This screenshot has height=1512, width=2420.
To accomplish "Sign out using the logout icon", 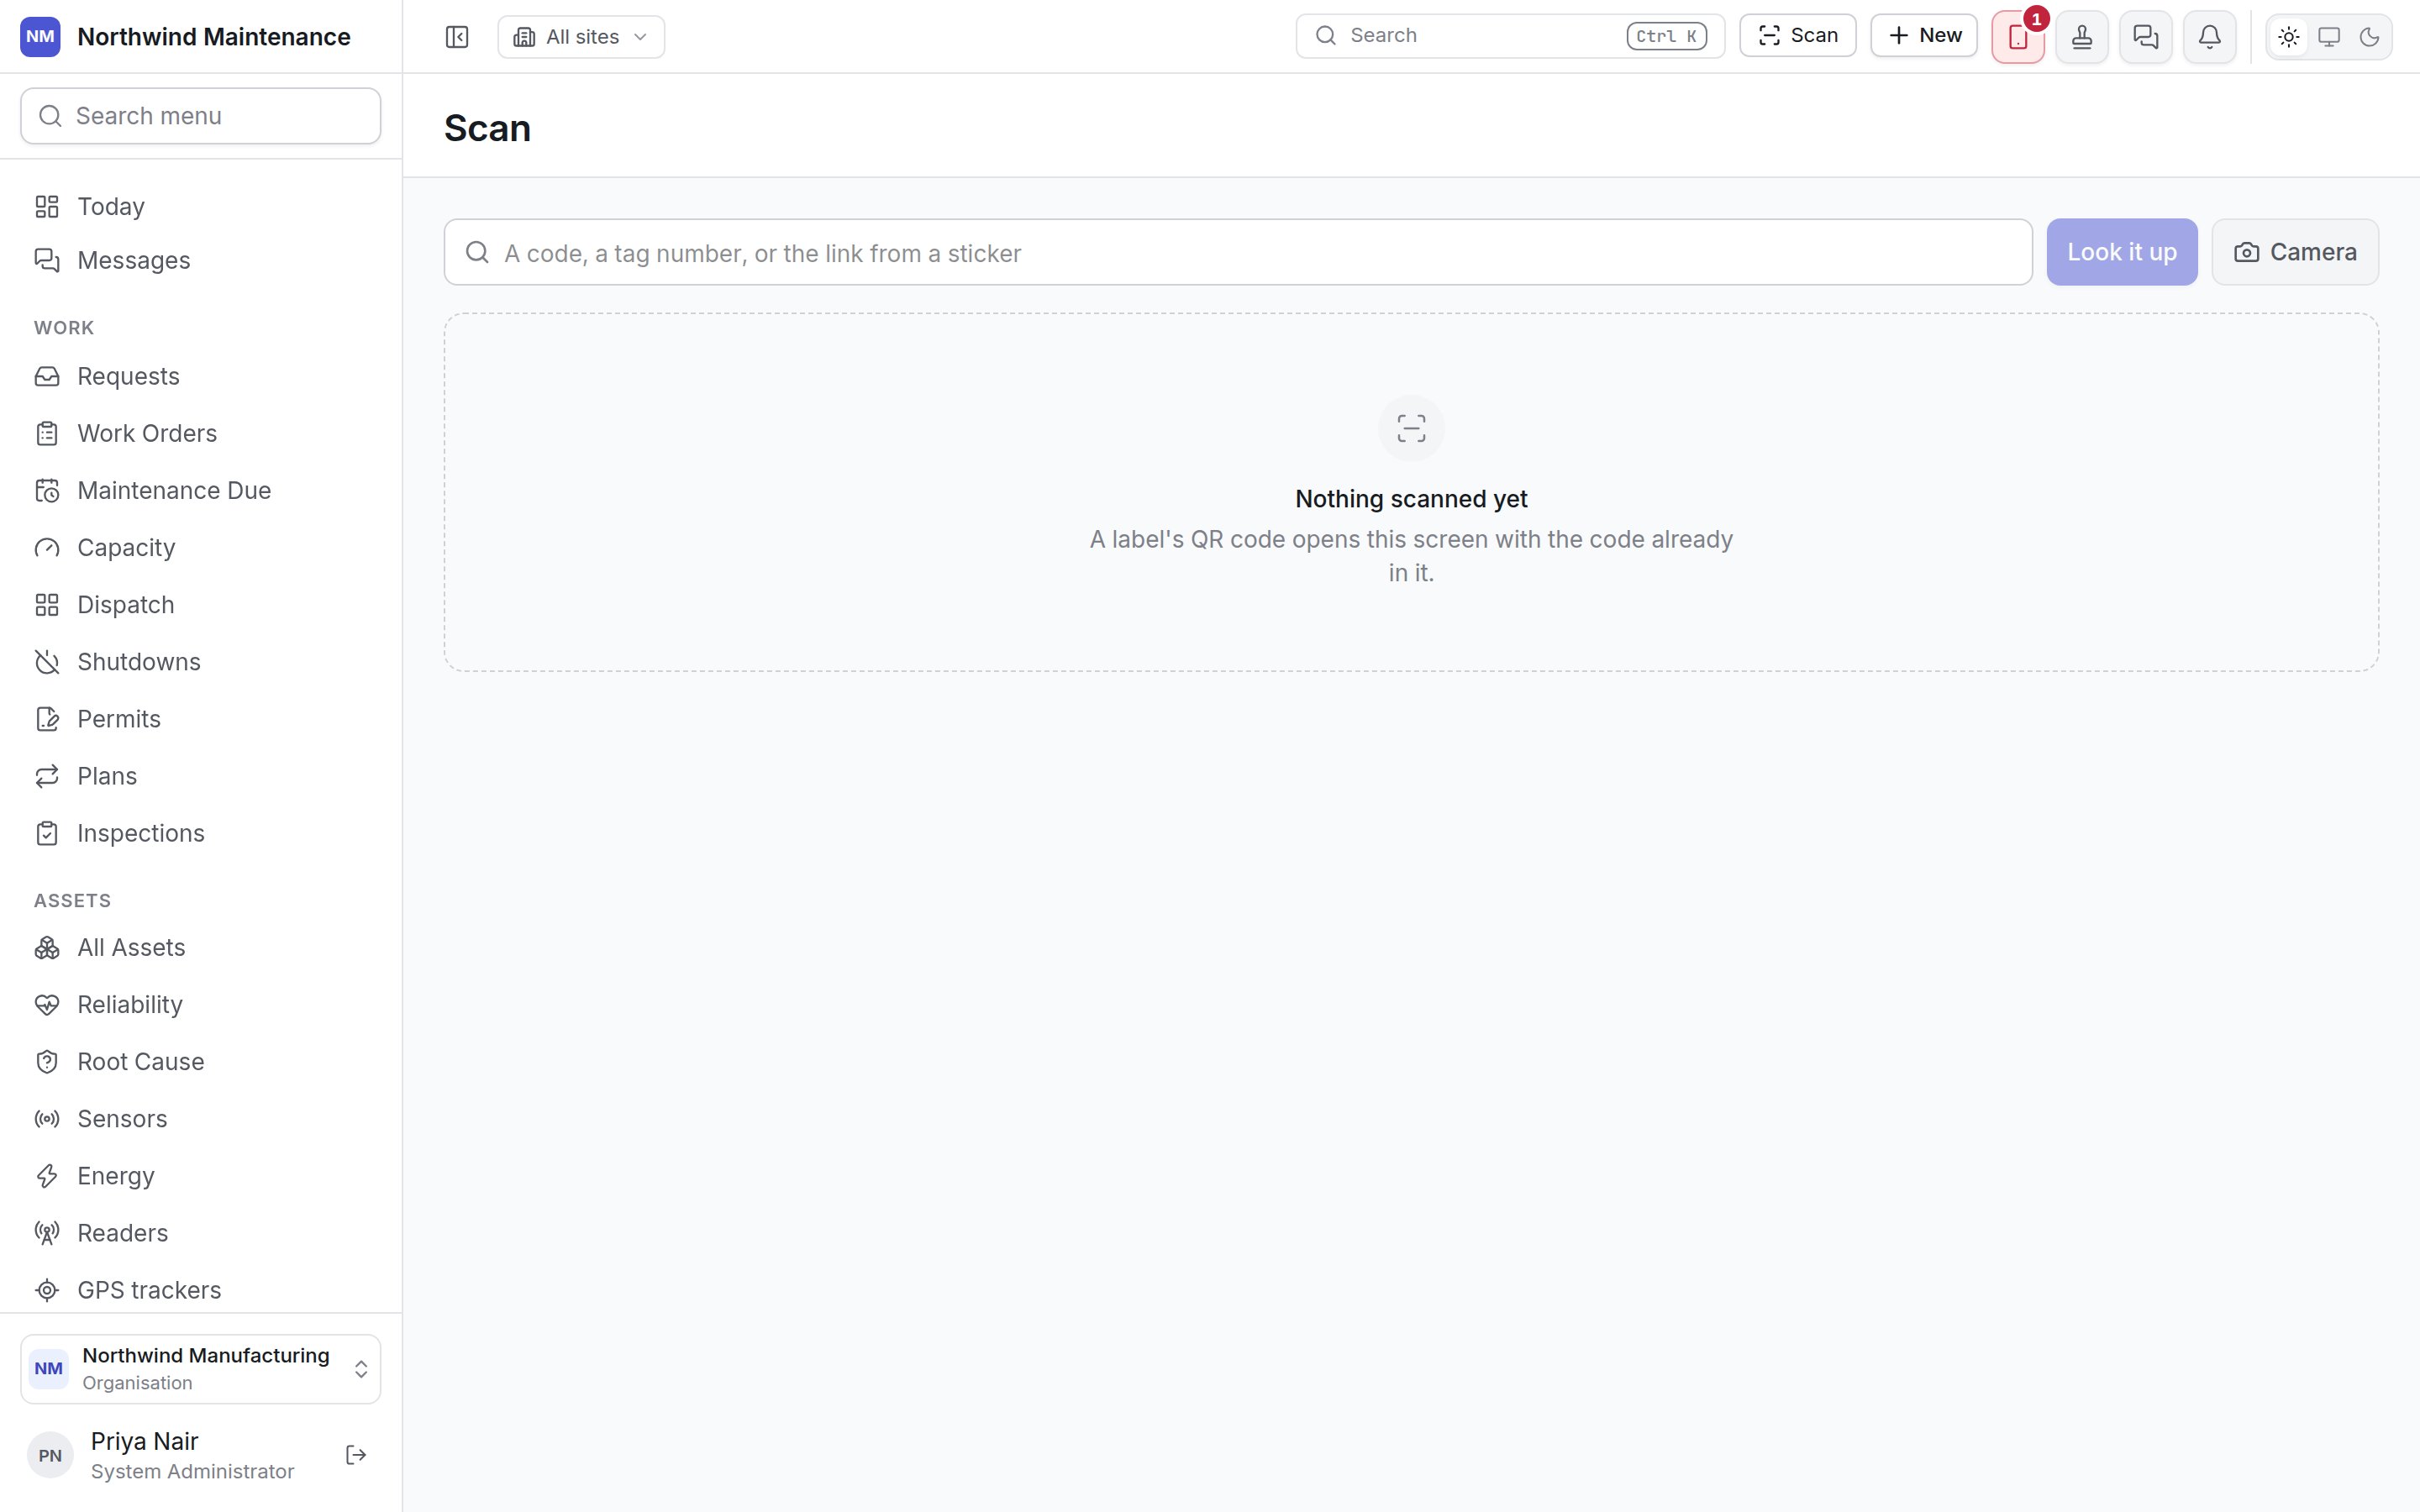I will tap(356, 1455).
